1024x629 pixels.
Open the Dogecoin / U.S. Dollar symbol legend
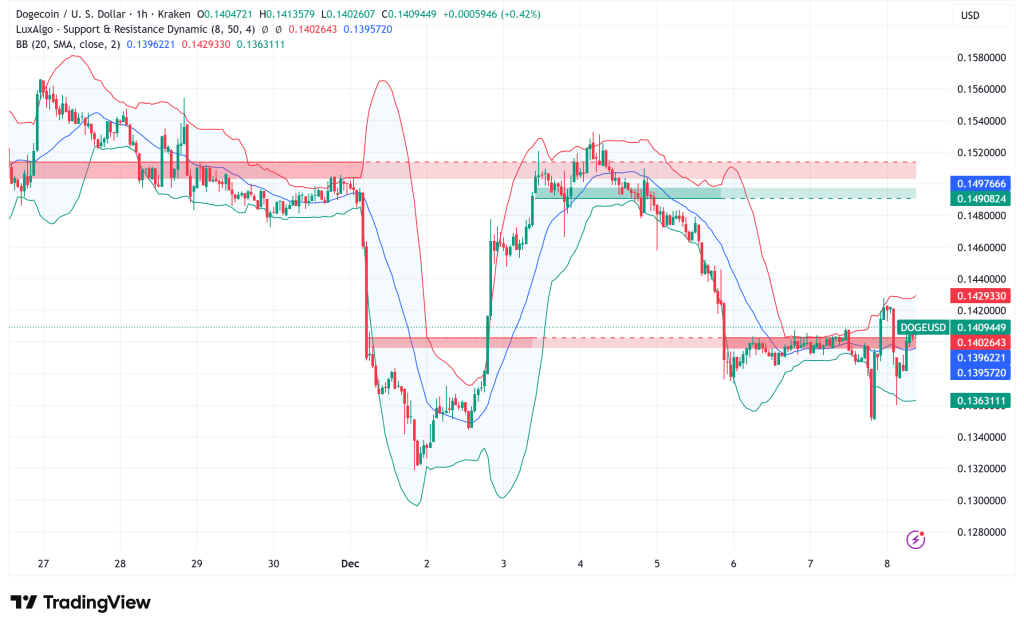(x=72, y=14)
